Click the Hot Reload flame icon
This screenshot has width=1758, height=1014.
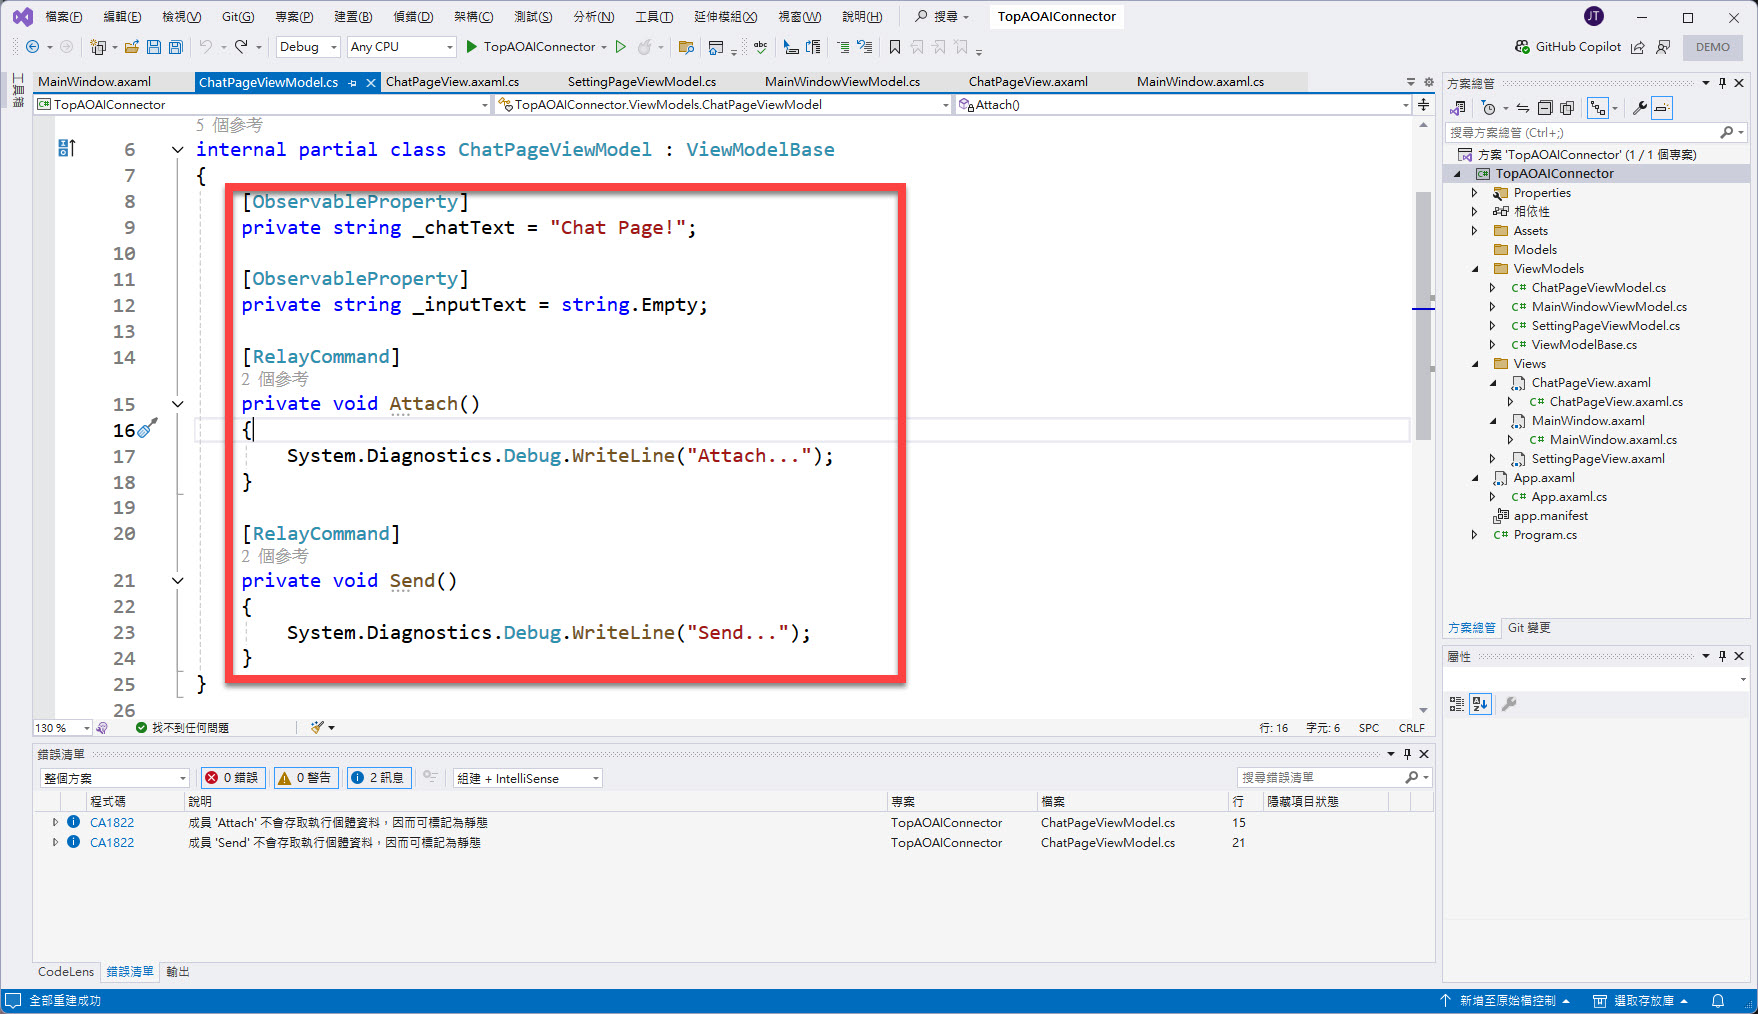click(x=645, y=47)
